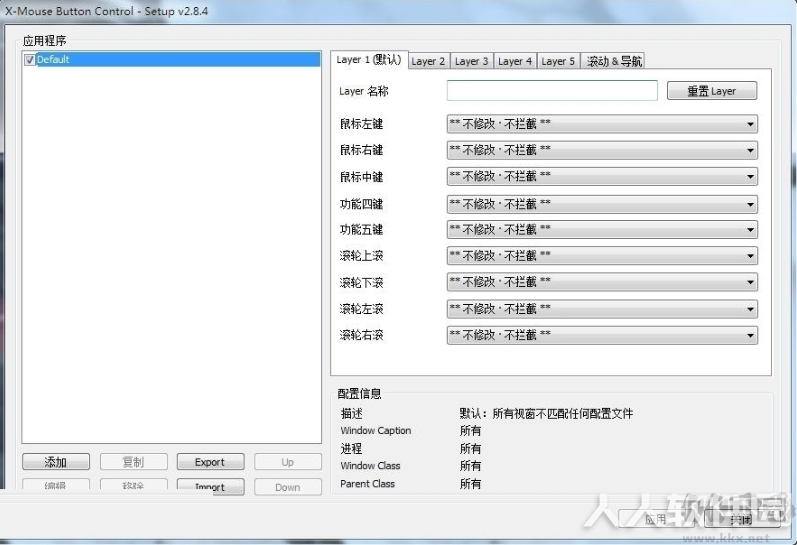Toggle the Default profile checkbox
The image size is (797, 545).
(29, 60)
